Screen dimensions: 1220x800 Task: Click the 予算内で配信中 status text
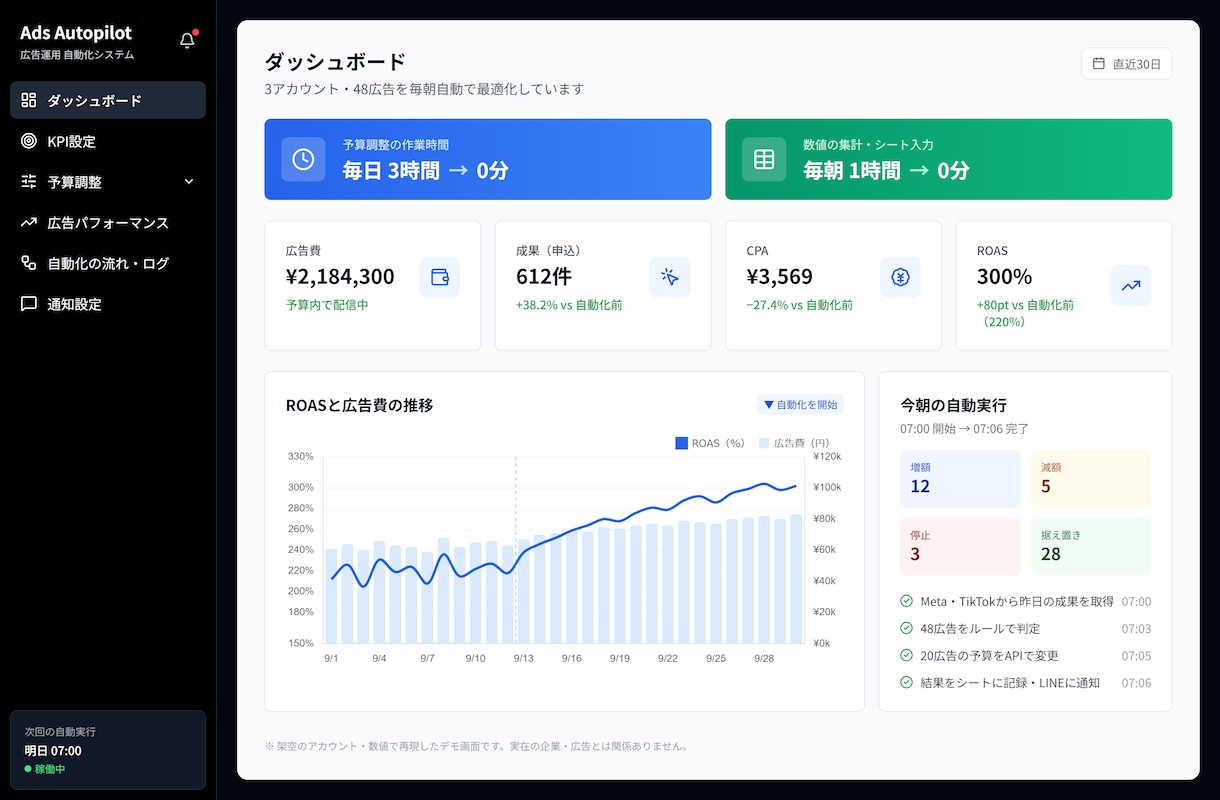(327, 304)
